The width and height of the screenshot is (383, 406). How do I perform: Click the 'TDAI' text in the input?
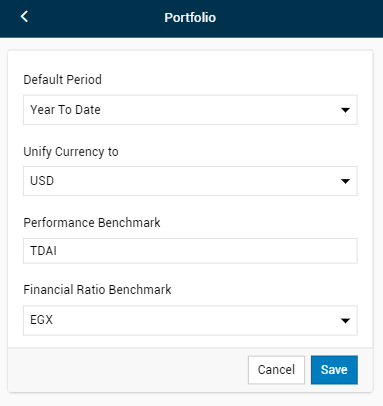coord(43,251)
